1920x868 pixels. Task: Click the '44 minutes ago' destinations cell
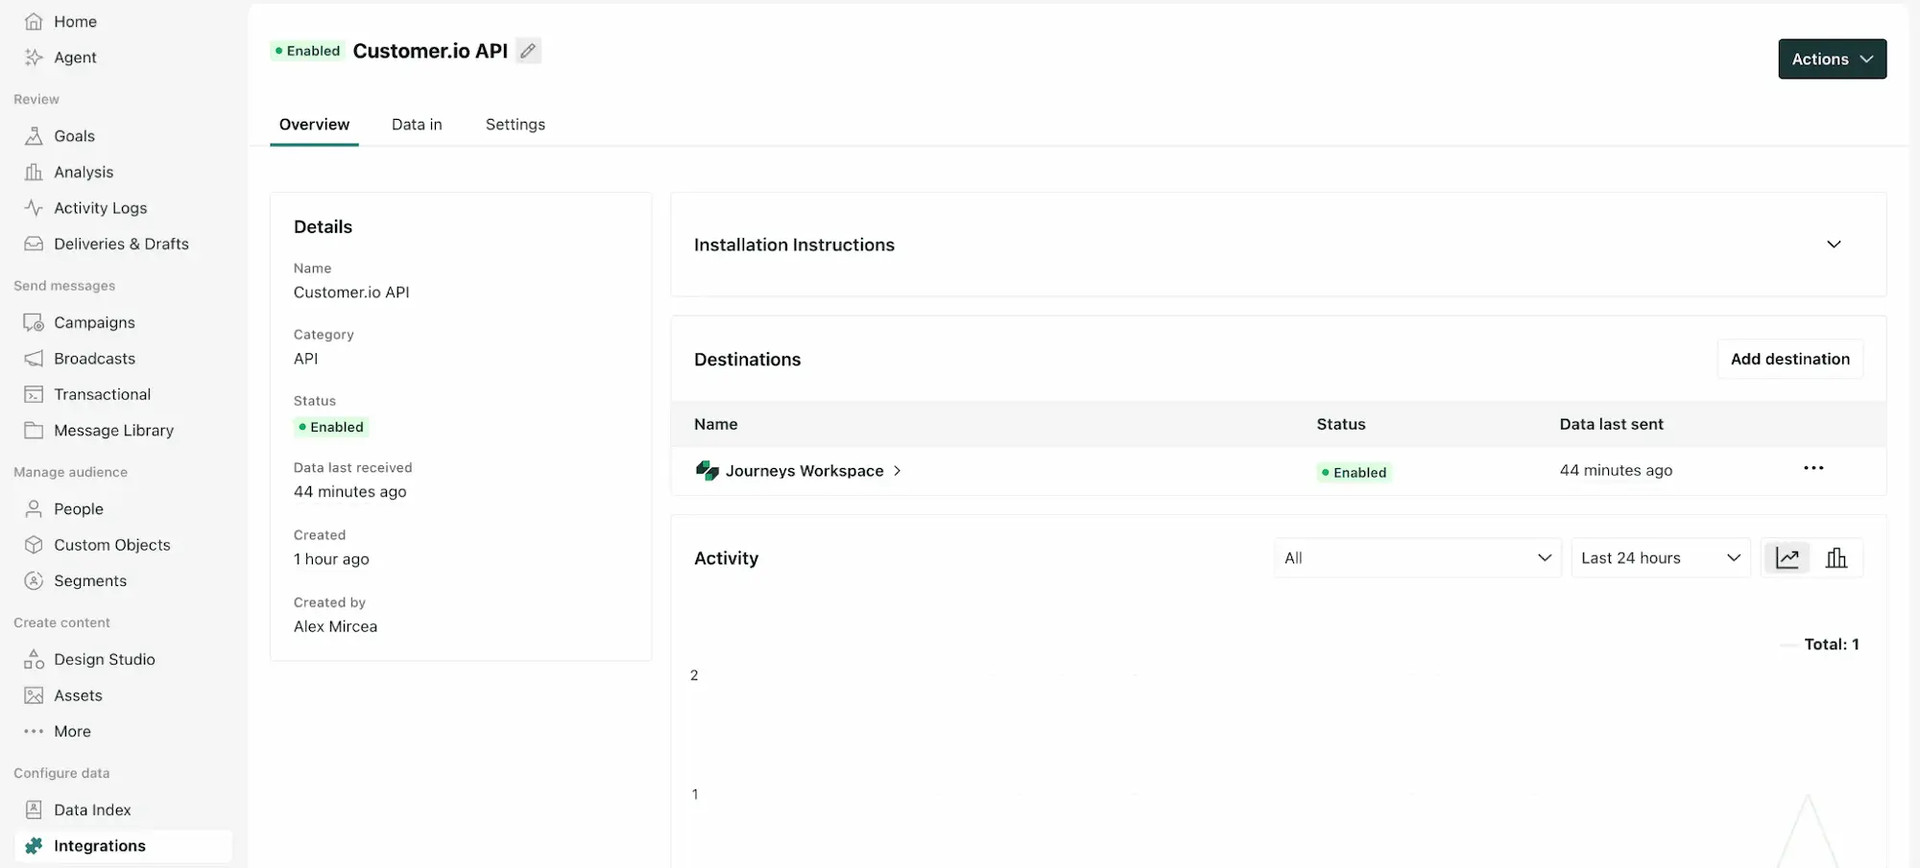click(x=1615, y=471)
